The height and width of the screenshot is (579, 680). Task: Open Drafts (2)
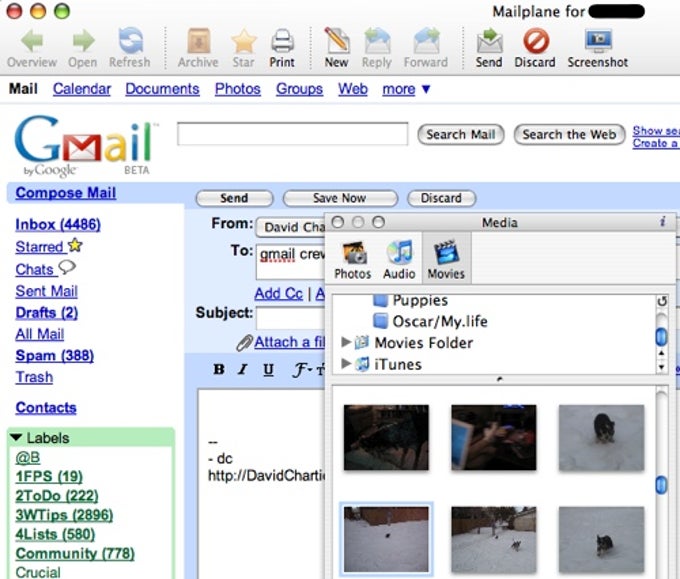click(x=47, y=313)
